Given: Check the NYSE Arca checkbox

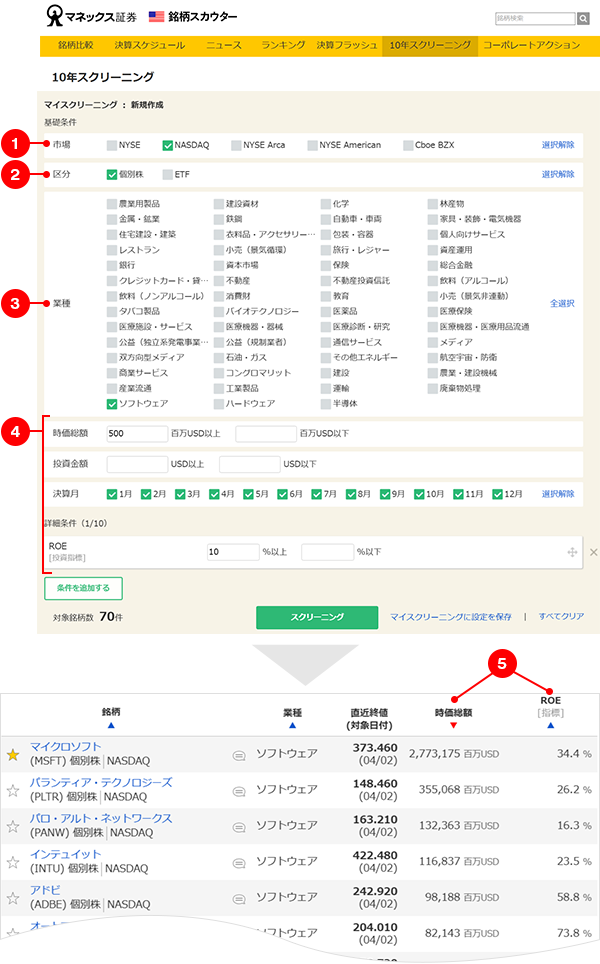Looking at the screenshot, I should pyautogui.click(x=236, y=145).
